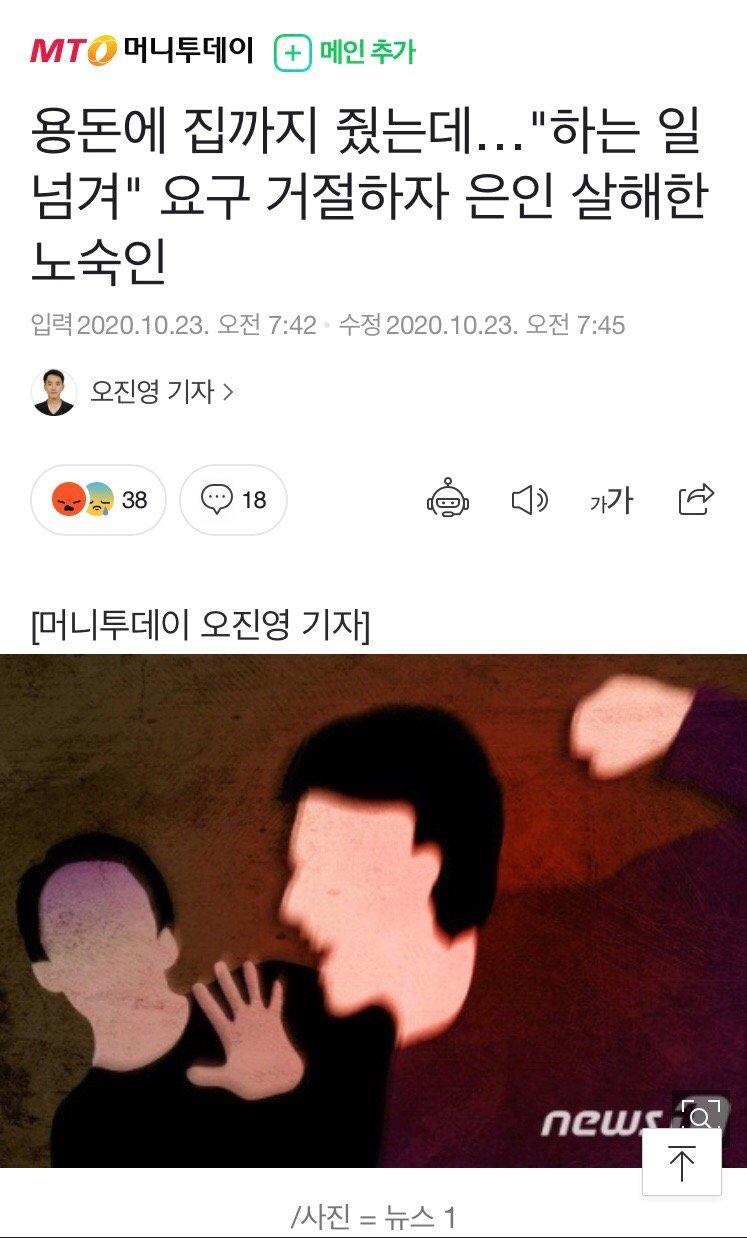Expand chevron next to 오진영 기자
This screenshot has height=1238, width=747.
pos(228,393)
